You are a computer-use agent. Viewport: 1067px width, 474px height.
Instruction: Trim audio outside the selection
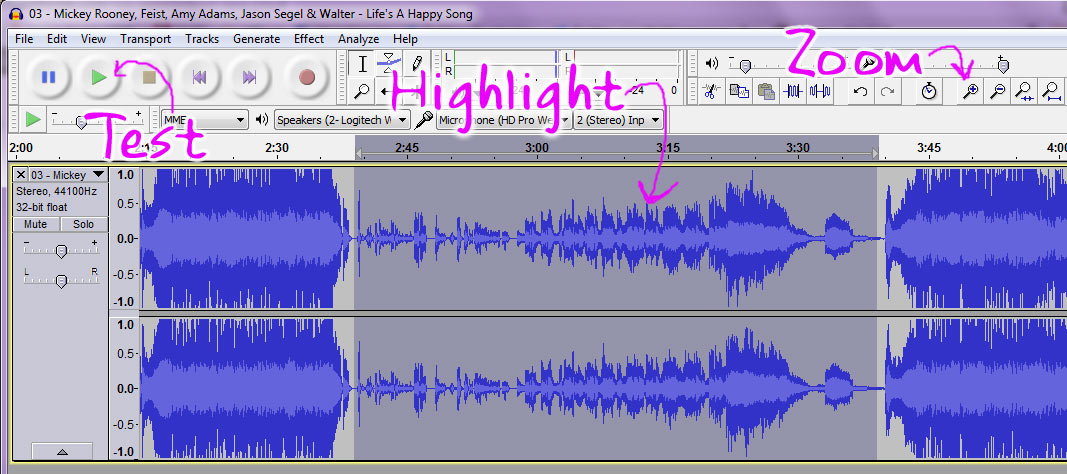click(x=793, y=90)
